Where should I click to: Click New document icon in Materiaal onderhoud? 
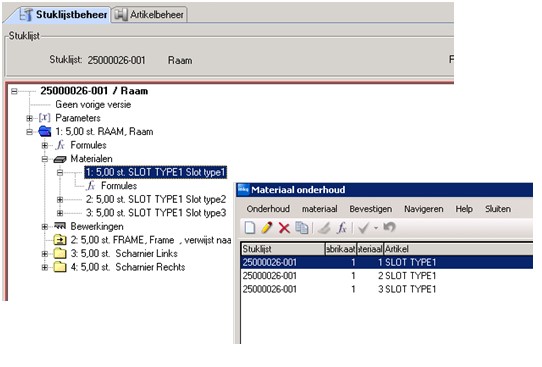click(x=250, y=228)
